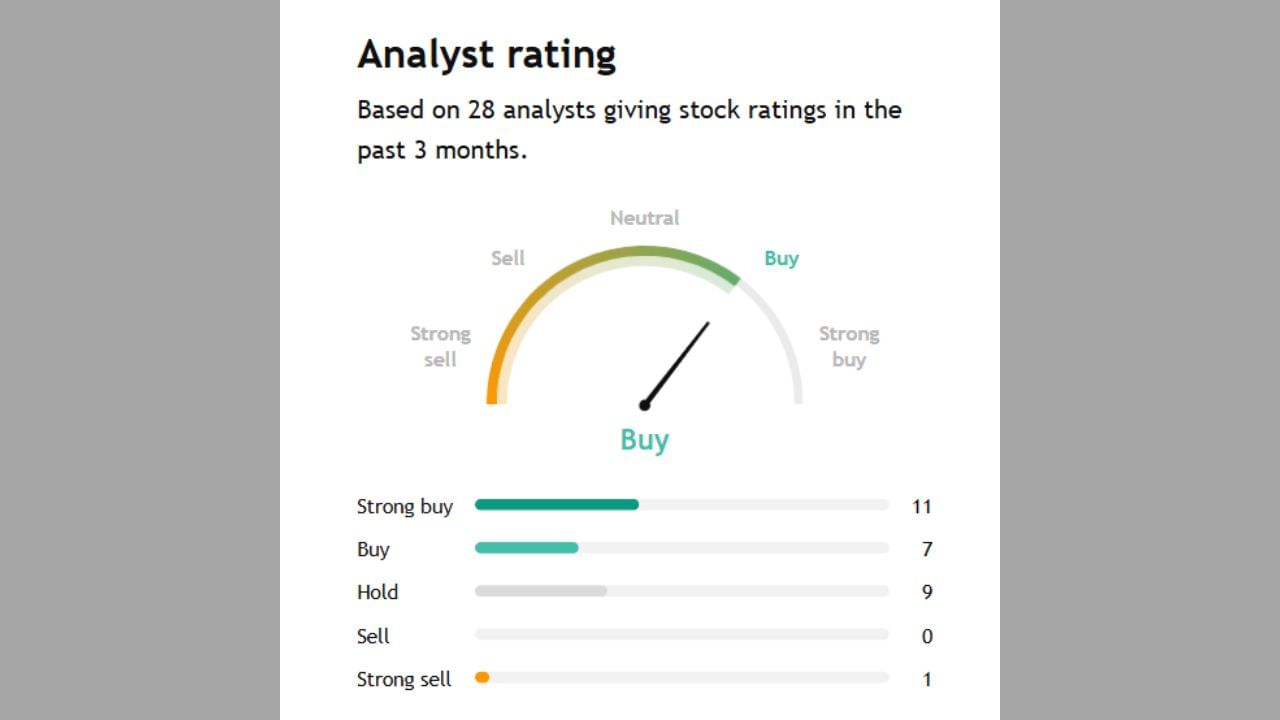
Task: Click the teal Buy progress bar
Action: click(x=526, y=548)
